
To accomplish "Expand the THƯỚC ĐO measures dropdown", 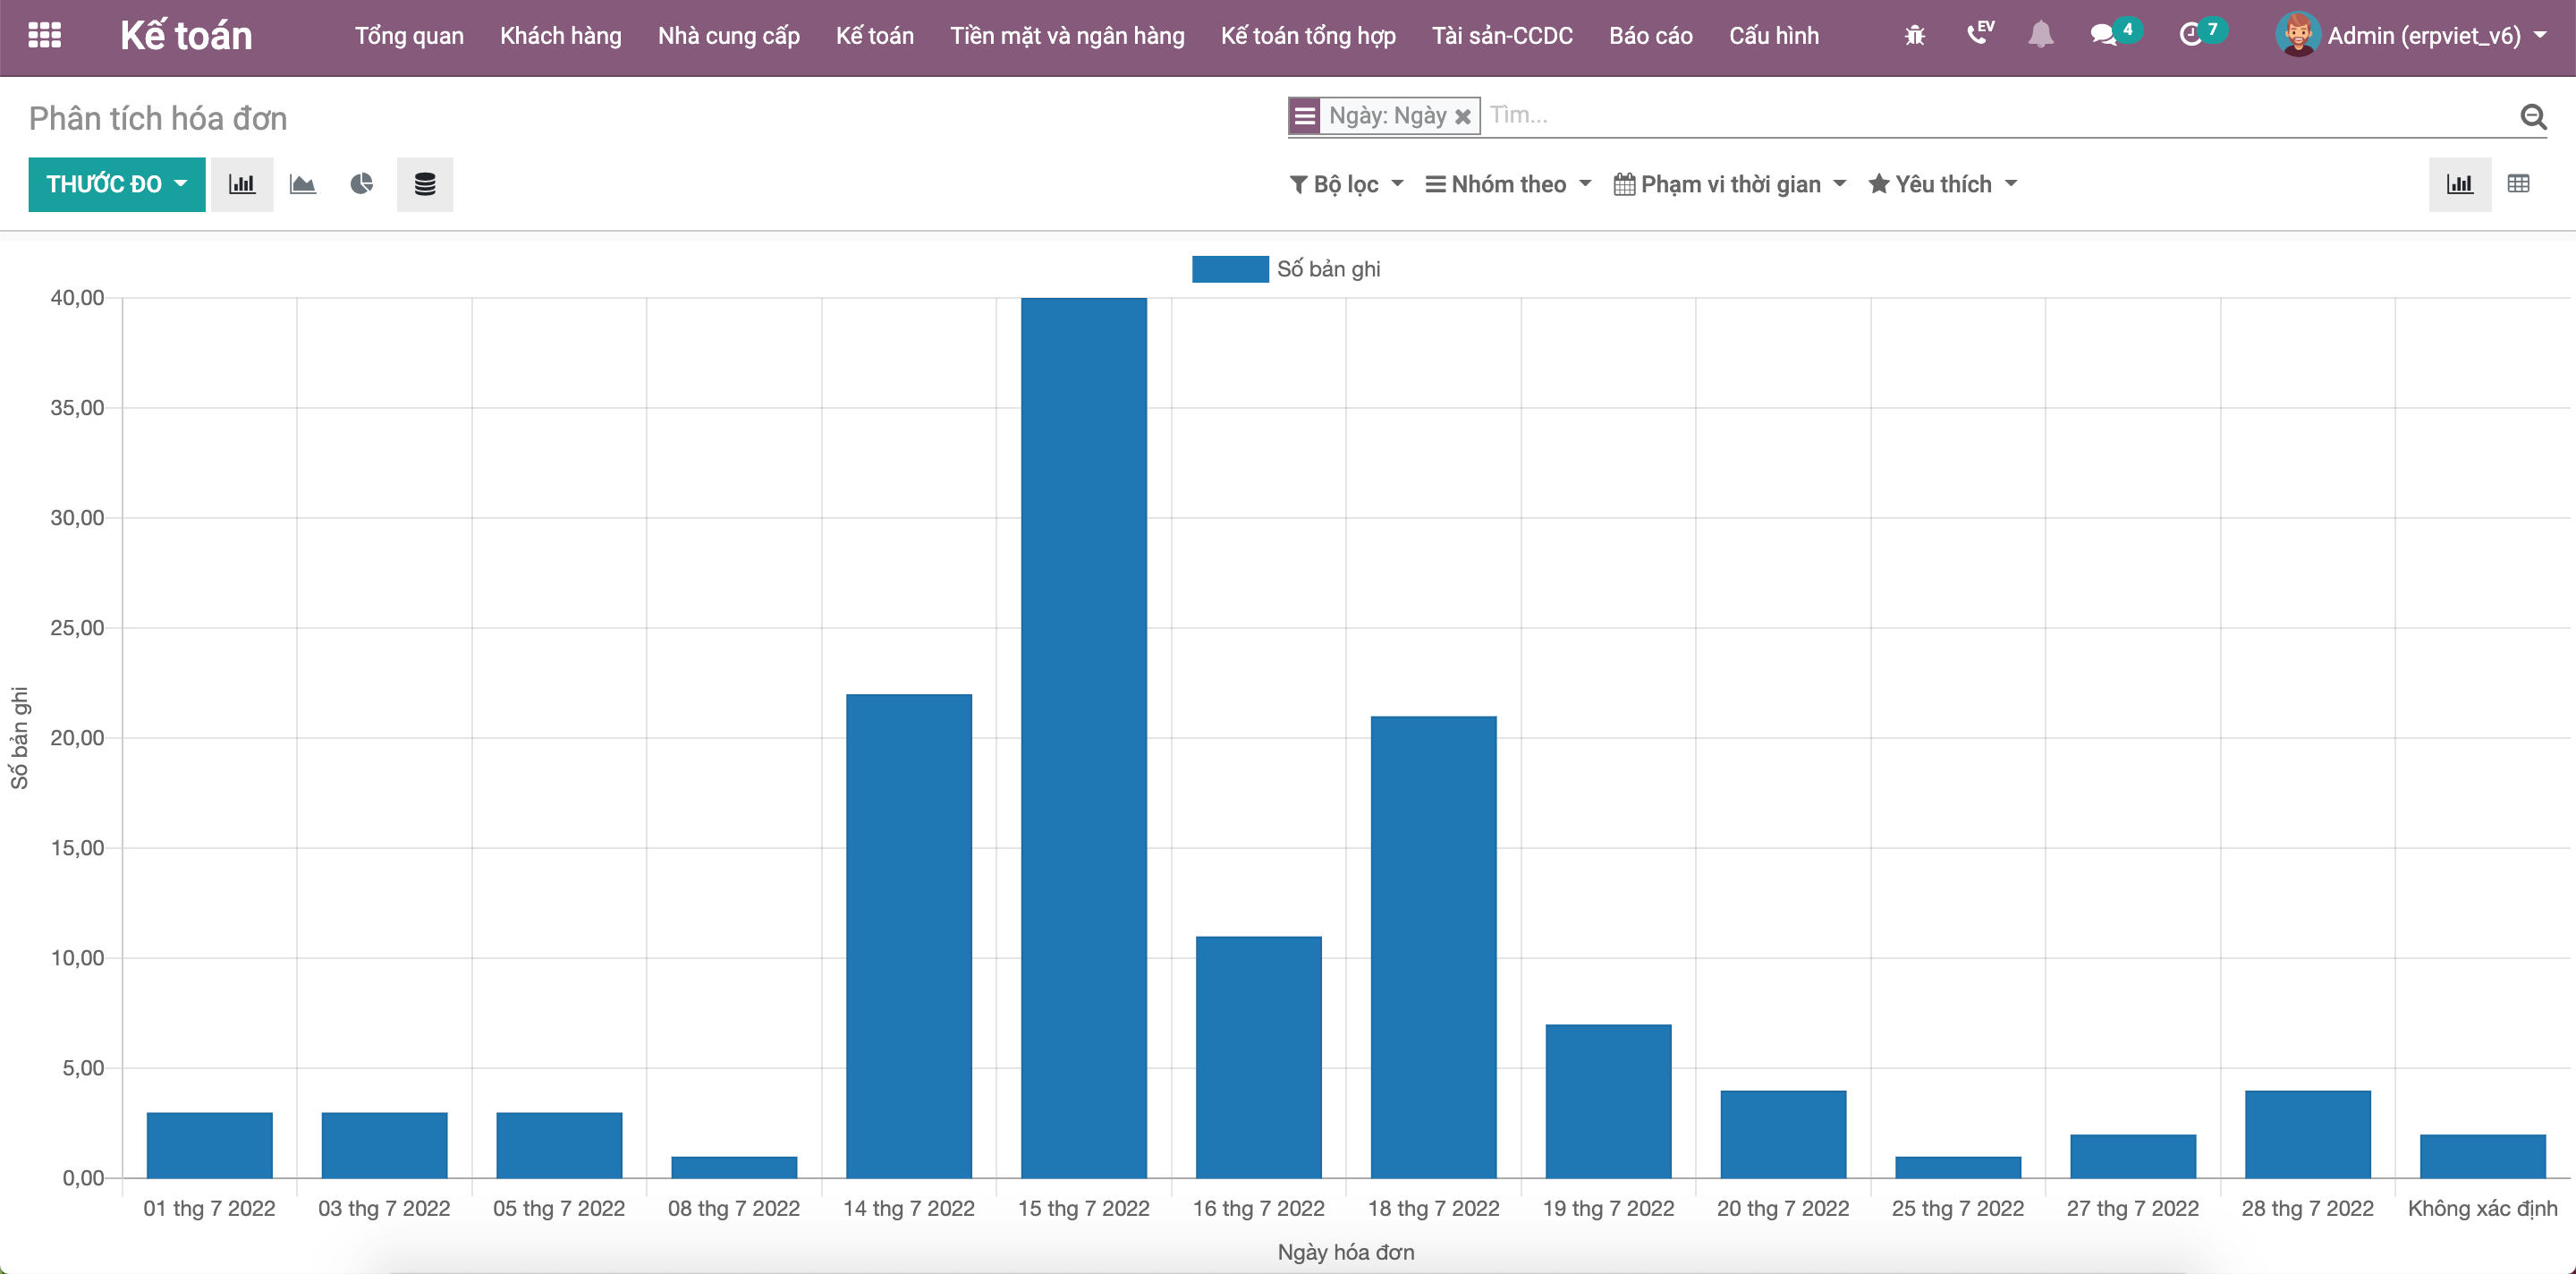I will click(x=116, y=184).
